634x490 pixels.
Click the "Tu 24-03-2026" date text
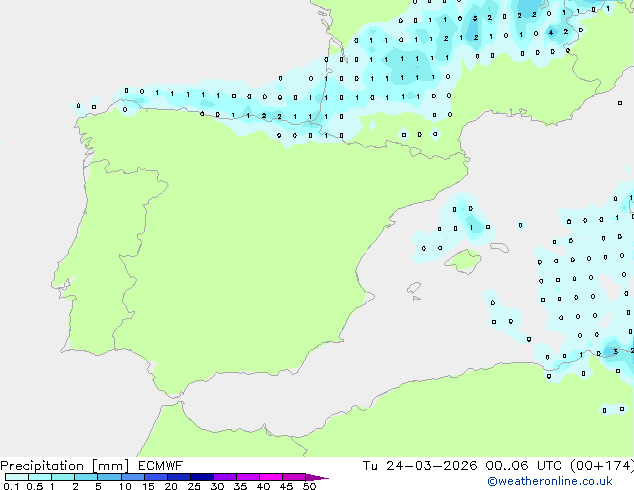(420, 466)
